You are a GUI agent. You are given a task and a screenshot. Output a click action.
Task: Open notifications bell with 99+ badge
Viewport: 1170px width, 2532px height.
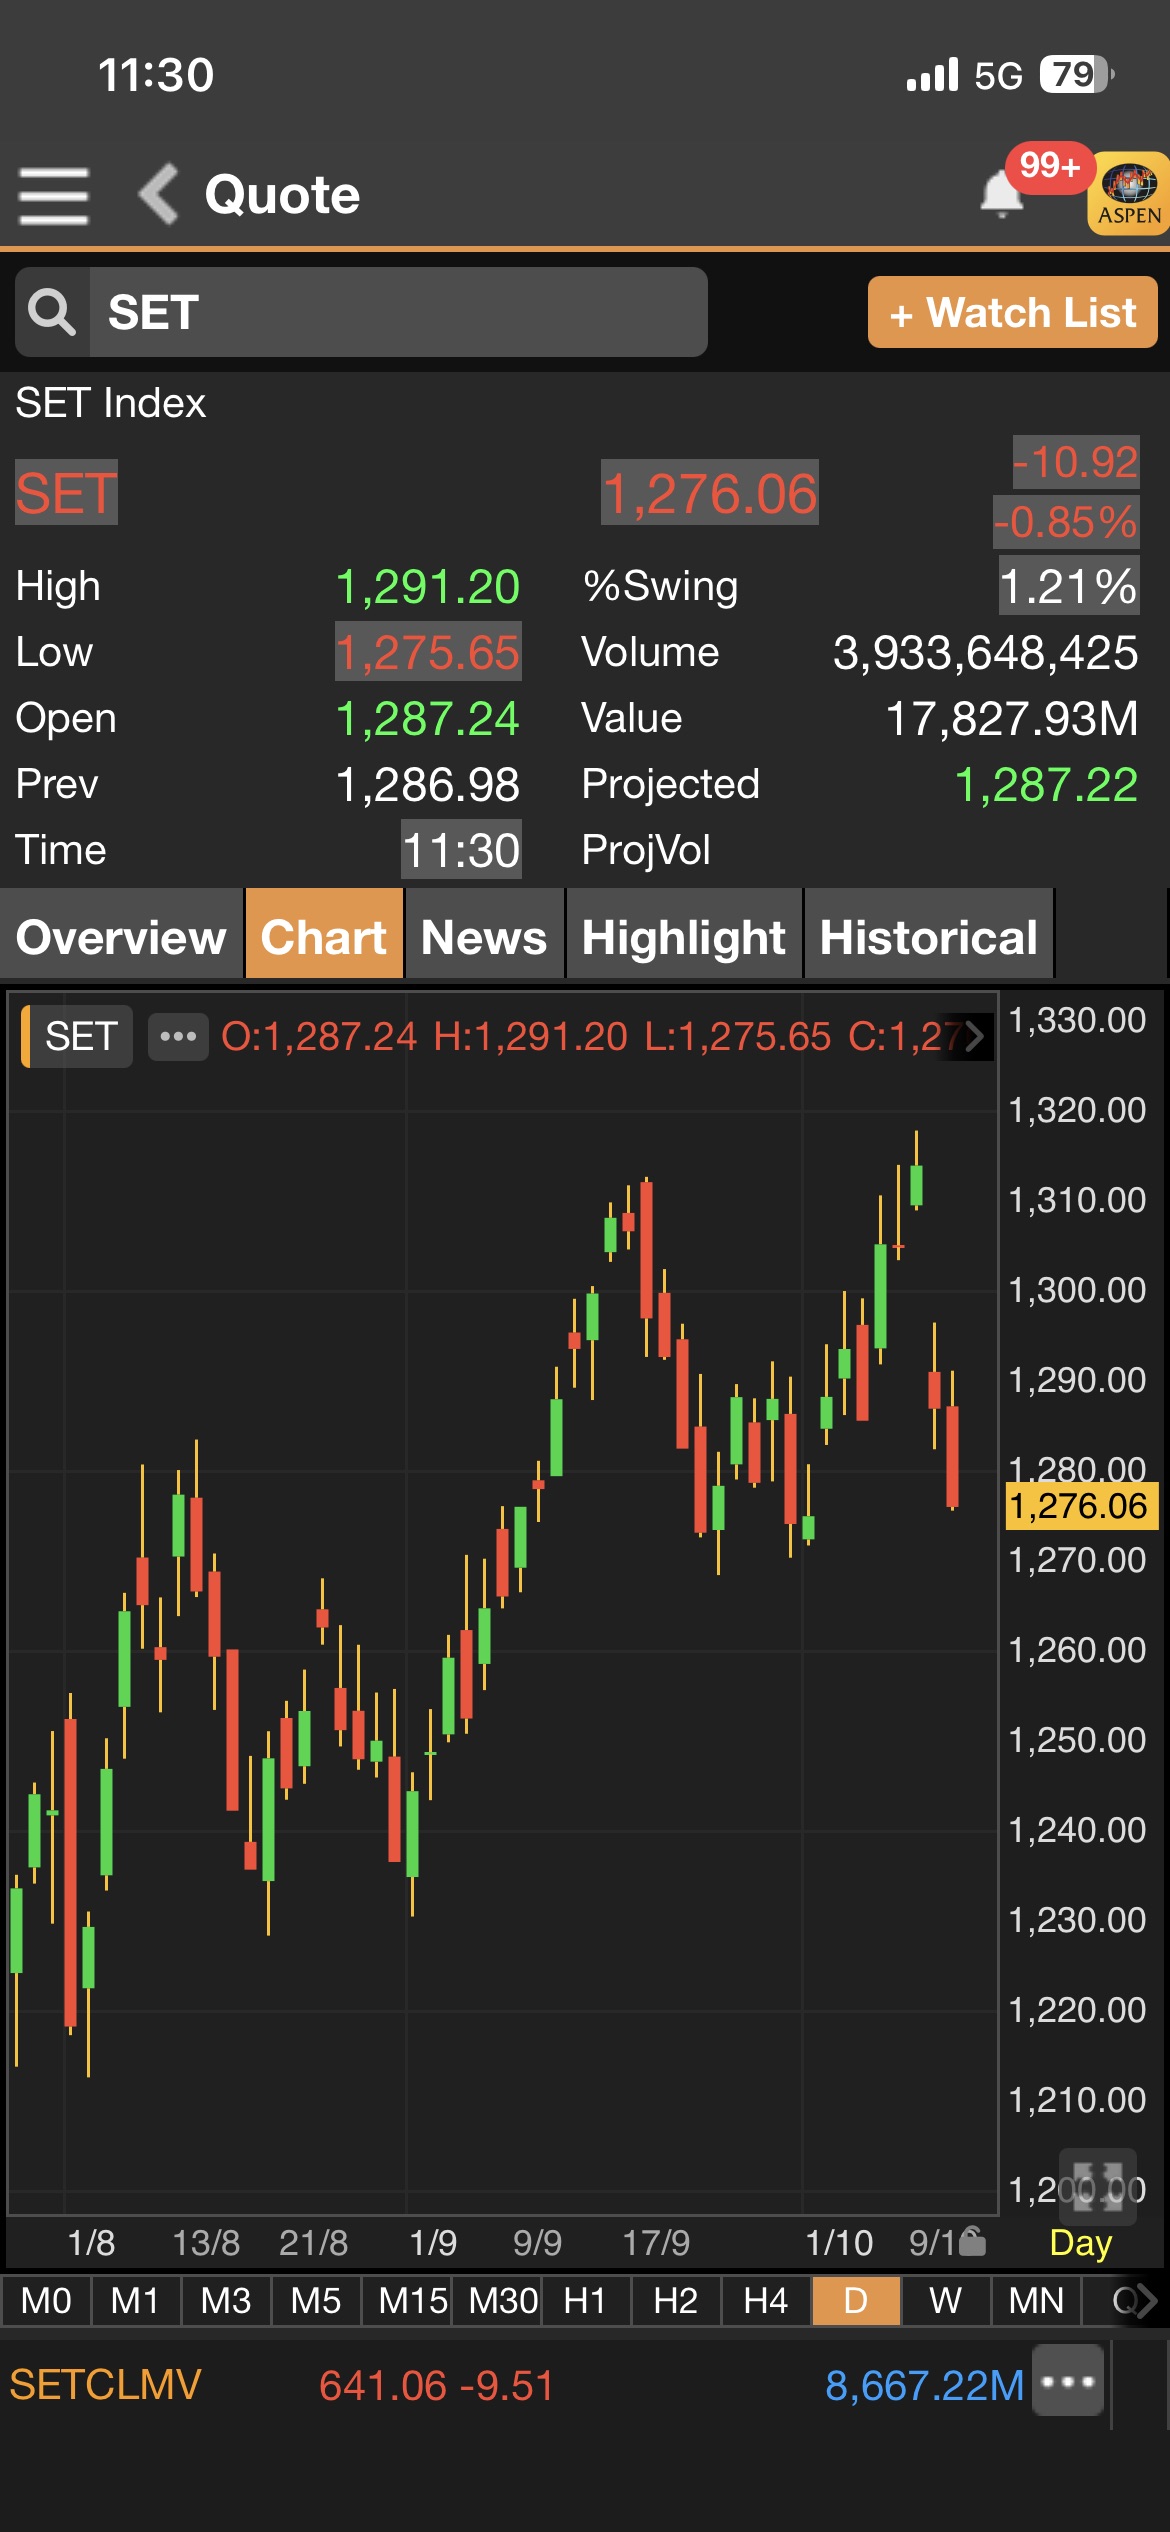tap(1002, 193)
